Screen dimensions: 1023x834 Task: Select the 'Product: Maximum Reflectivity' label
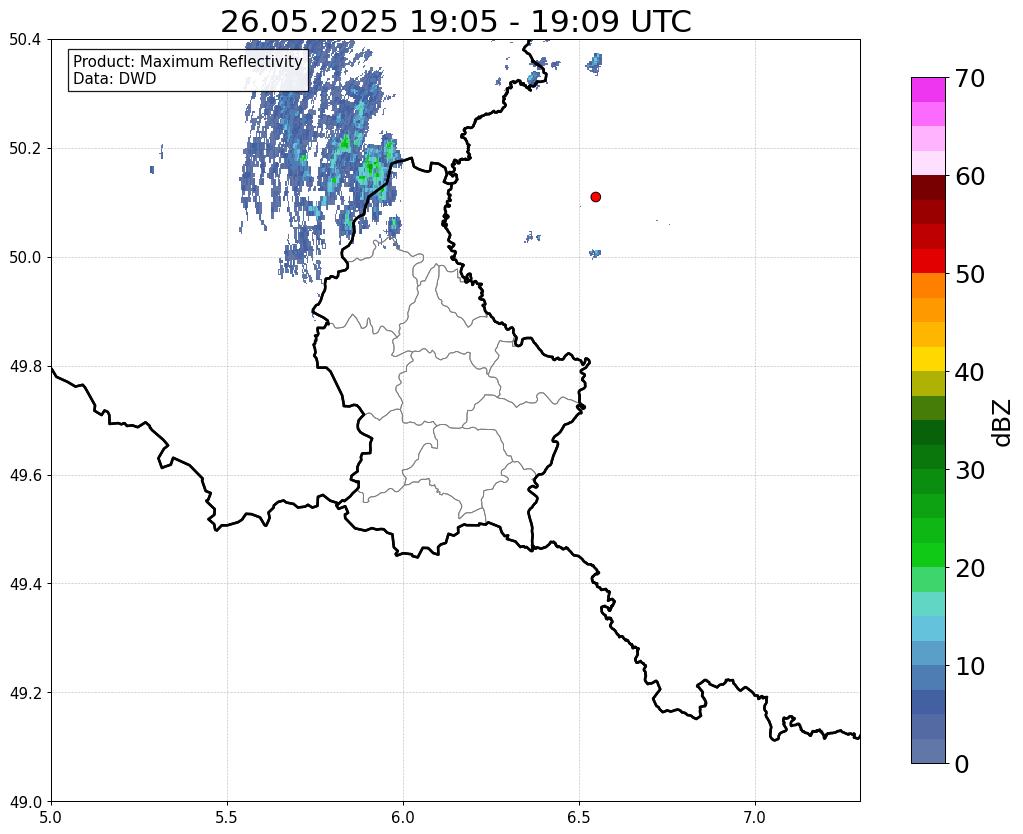(188, 61)
